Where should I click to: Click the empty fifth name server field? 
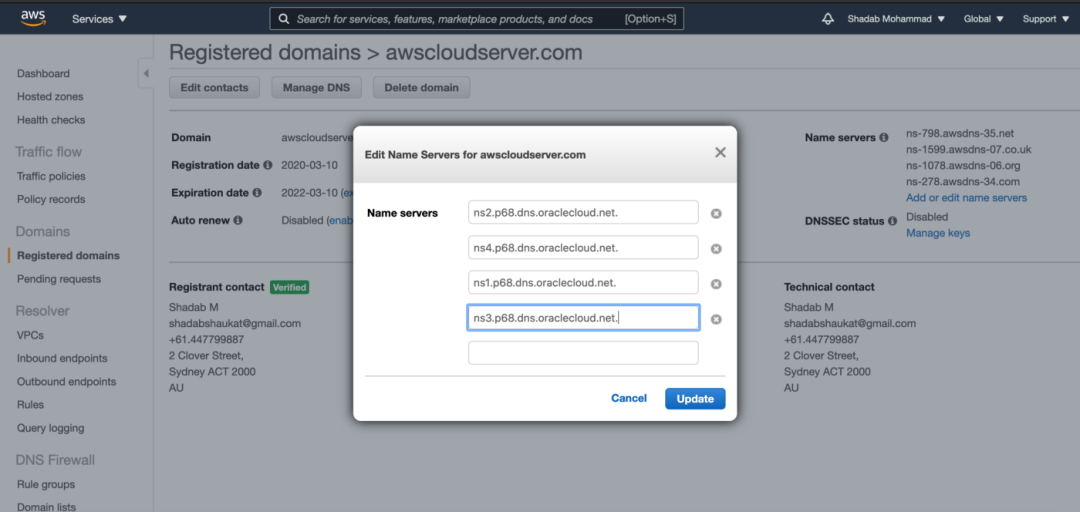583,353
